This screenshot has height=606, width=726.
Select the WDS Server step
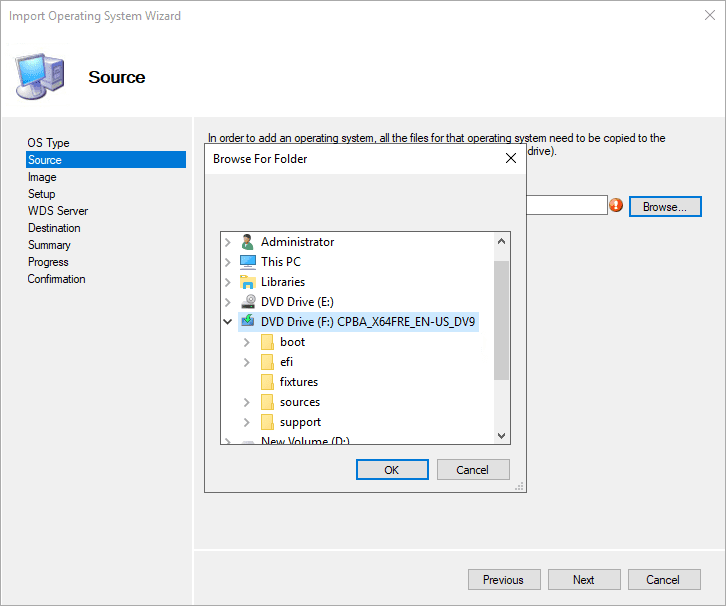coord(58,211)
